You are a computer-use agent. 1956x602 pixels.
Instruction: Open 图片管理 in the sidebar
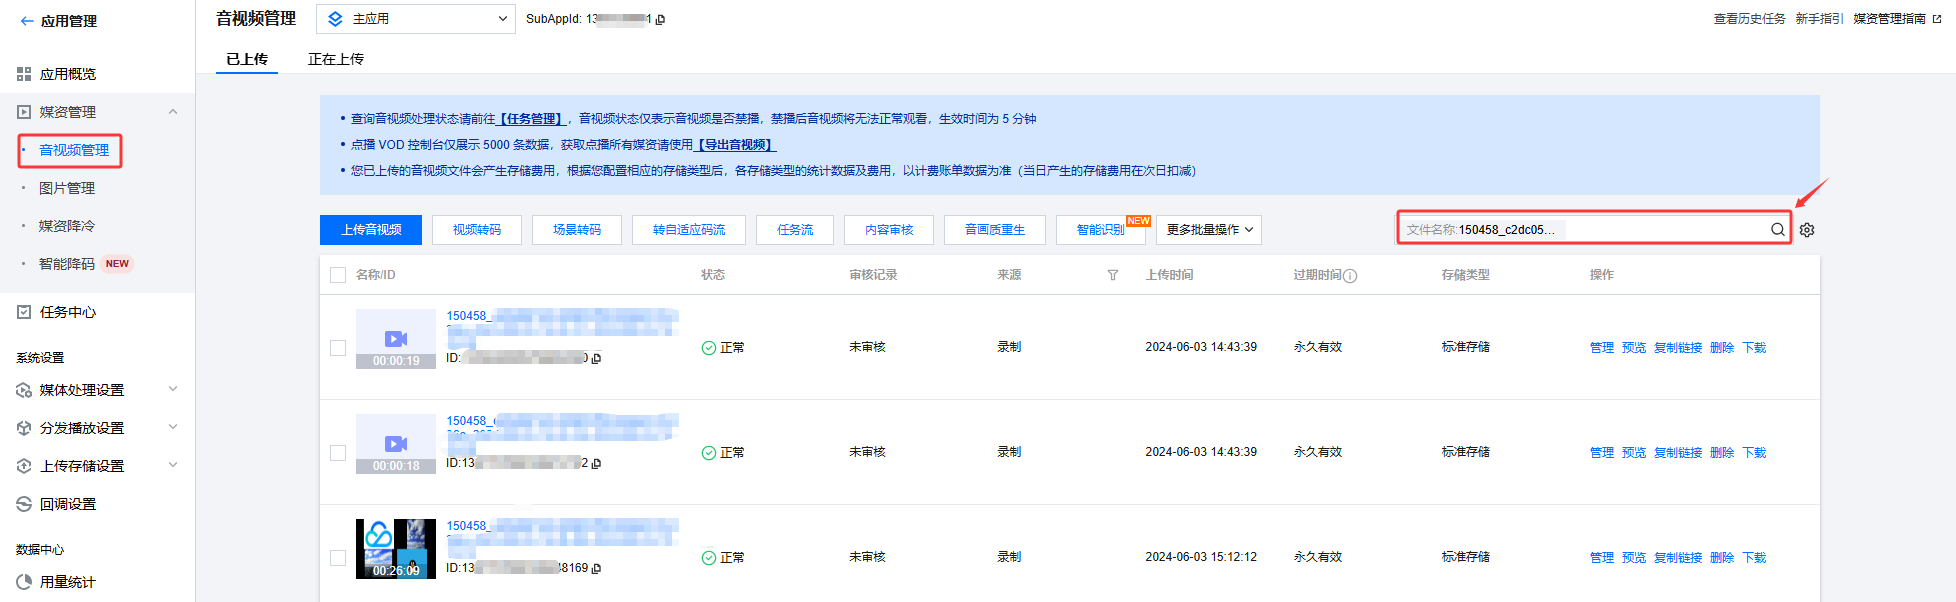[x=67, y=188]
